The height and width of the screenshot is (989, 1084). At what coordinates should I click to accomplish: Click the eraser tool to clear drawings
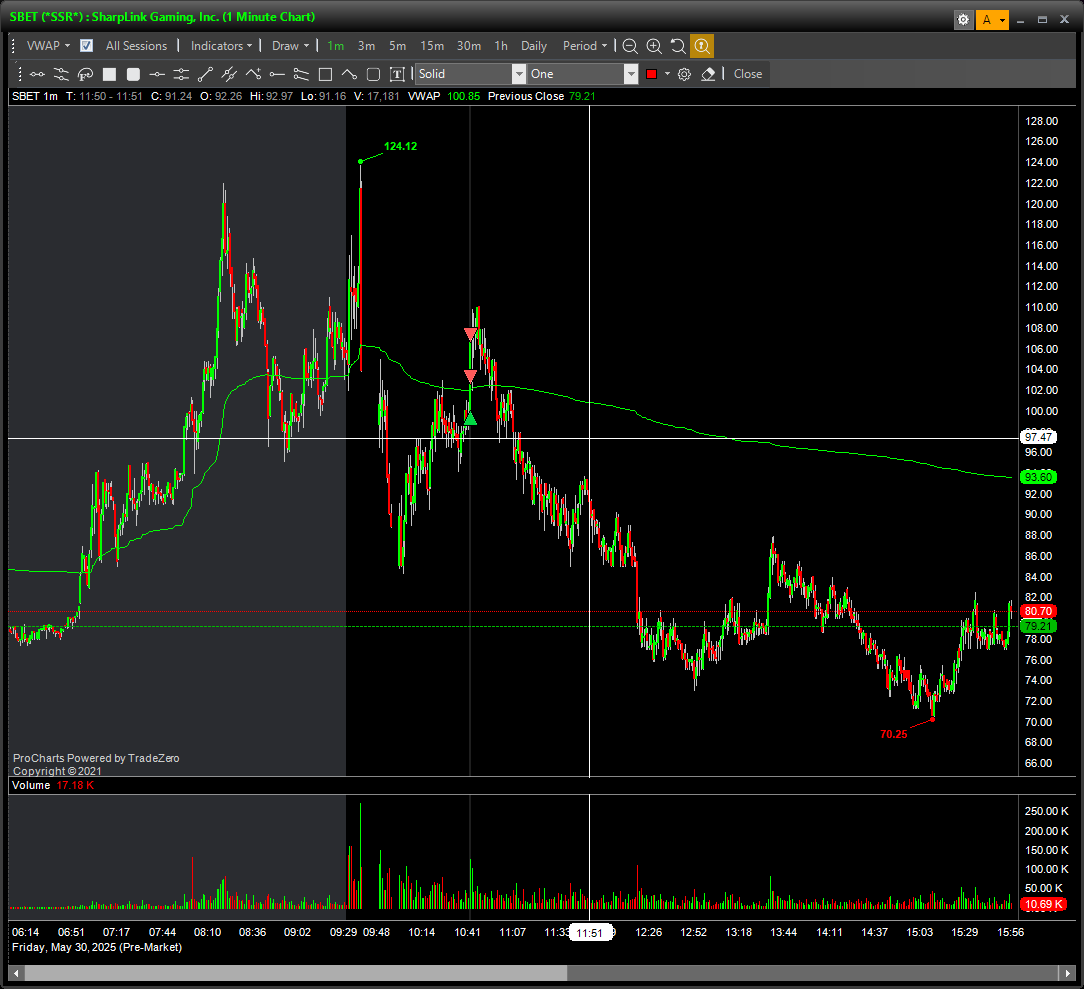(x=708, y=74)
